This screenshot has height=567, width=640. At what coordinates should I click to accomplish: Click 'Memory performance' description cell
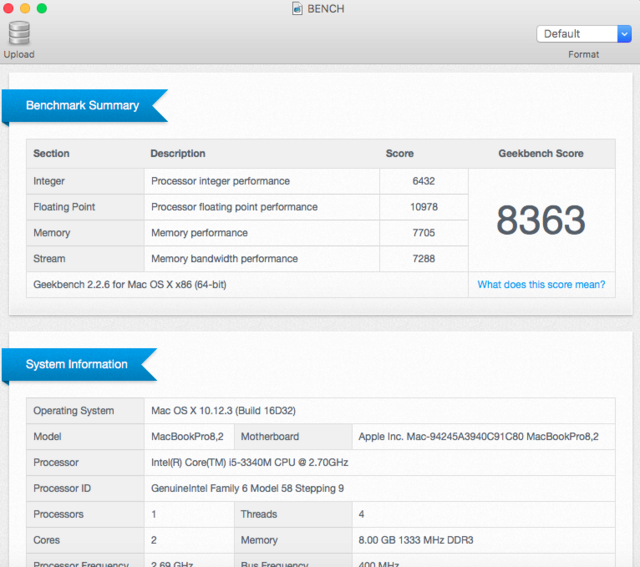(262, 233)
